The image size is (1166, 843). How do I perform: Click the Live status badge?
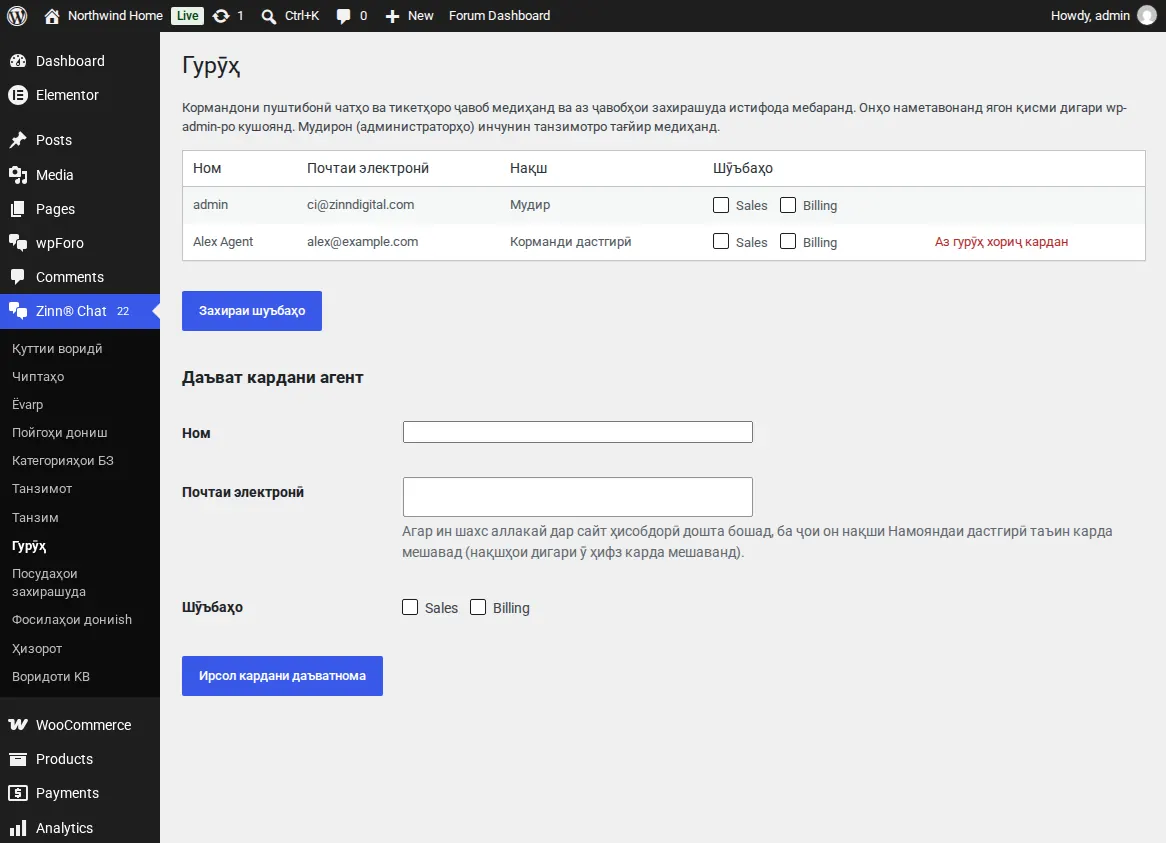point(187,16)
